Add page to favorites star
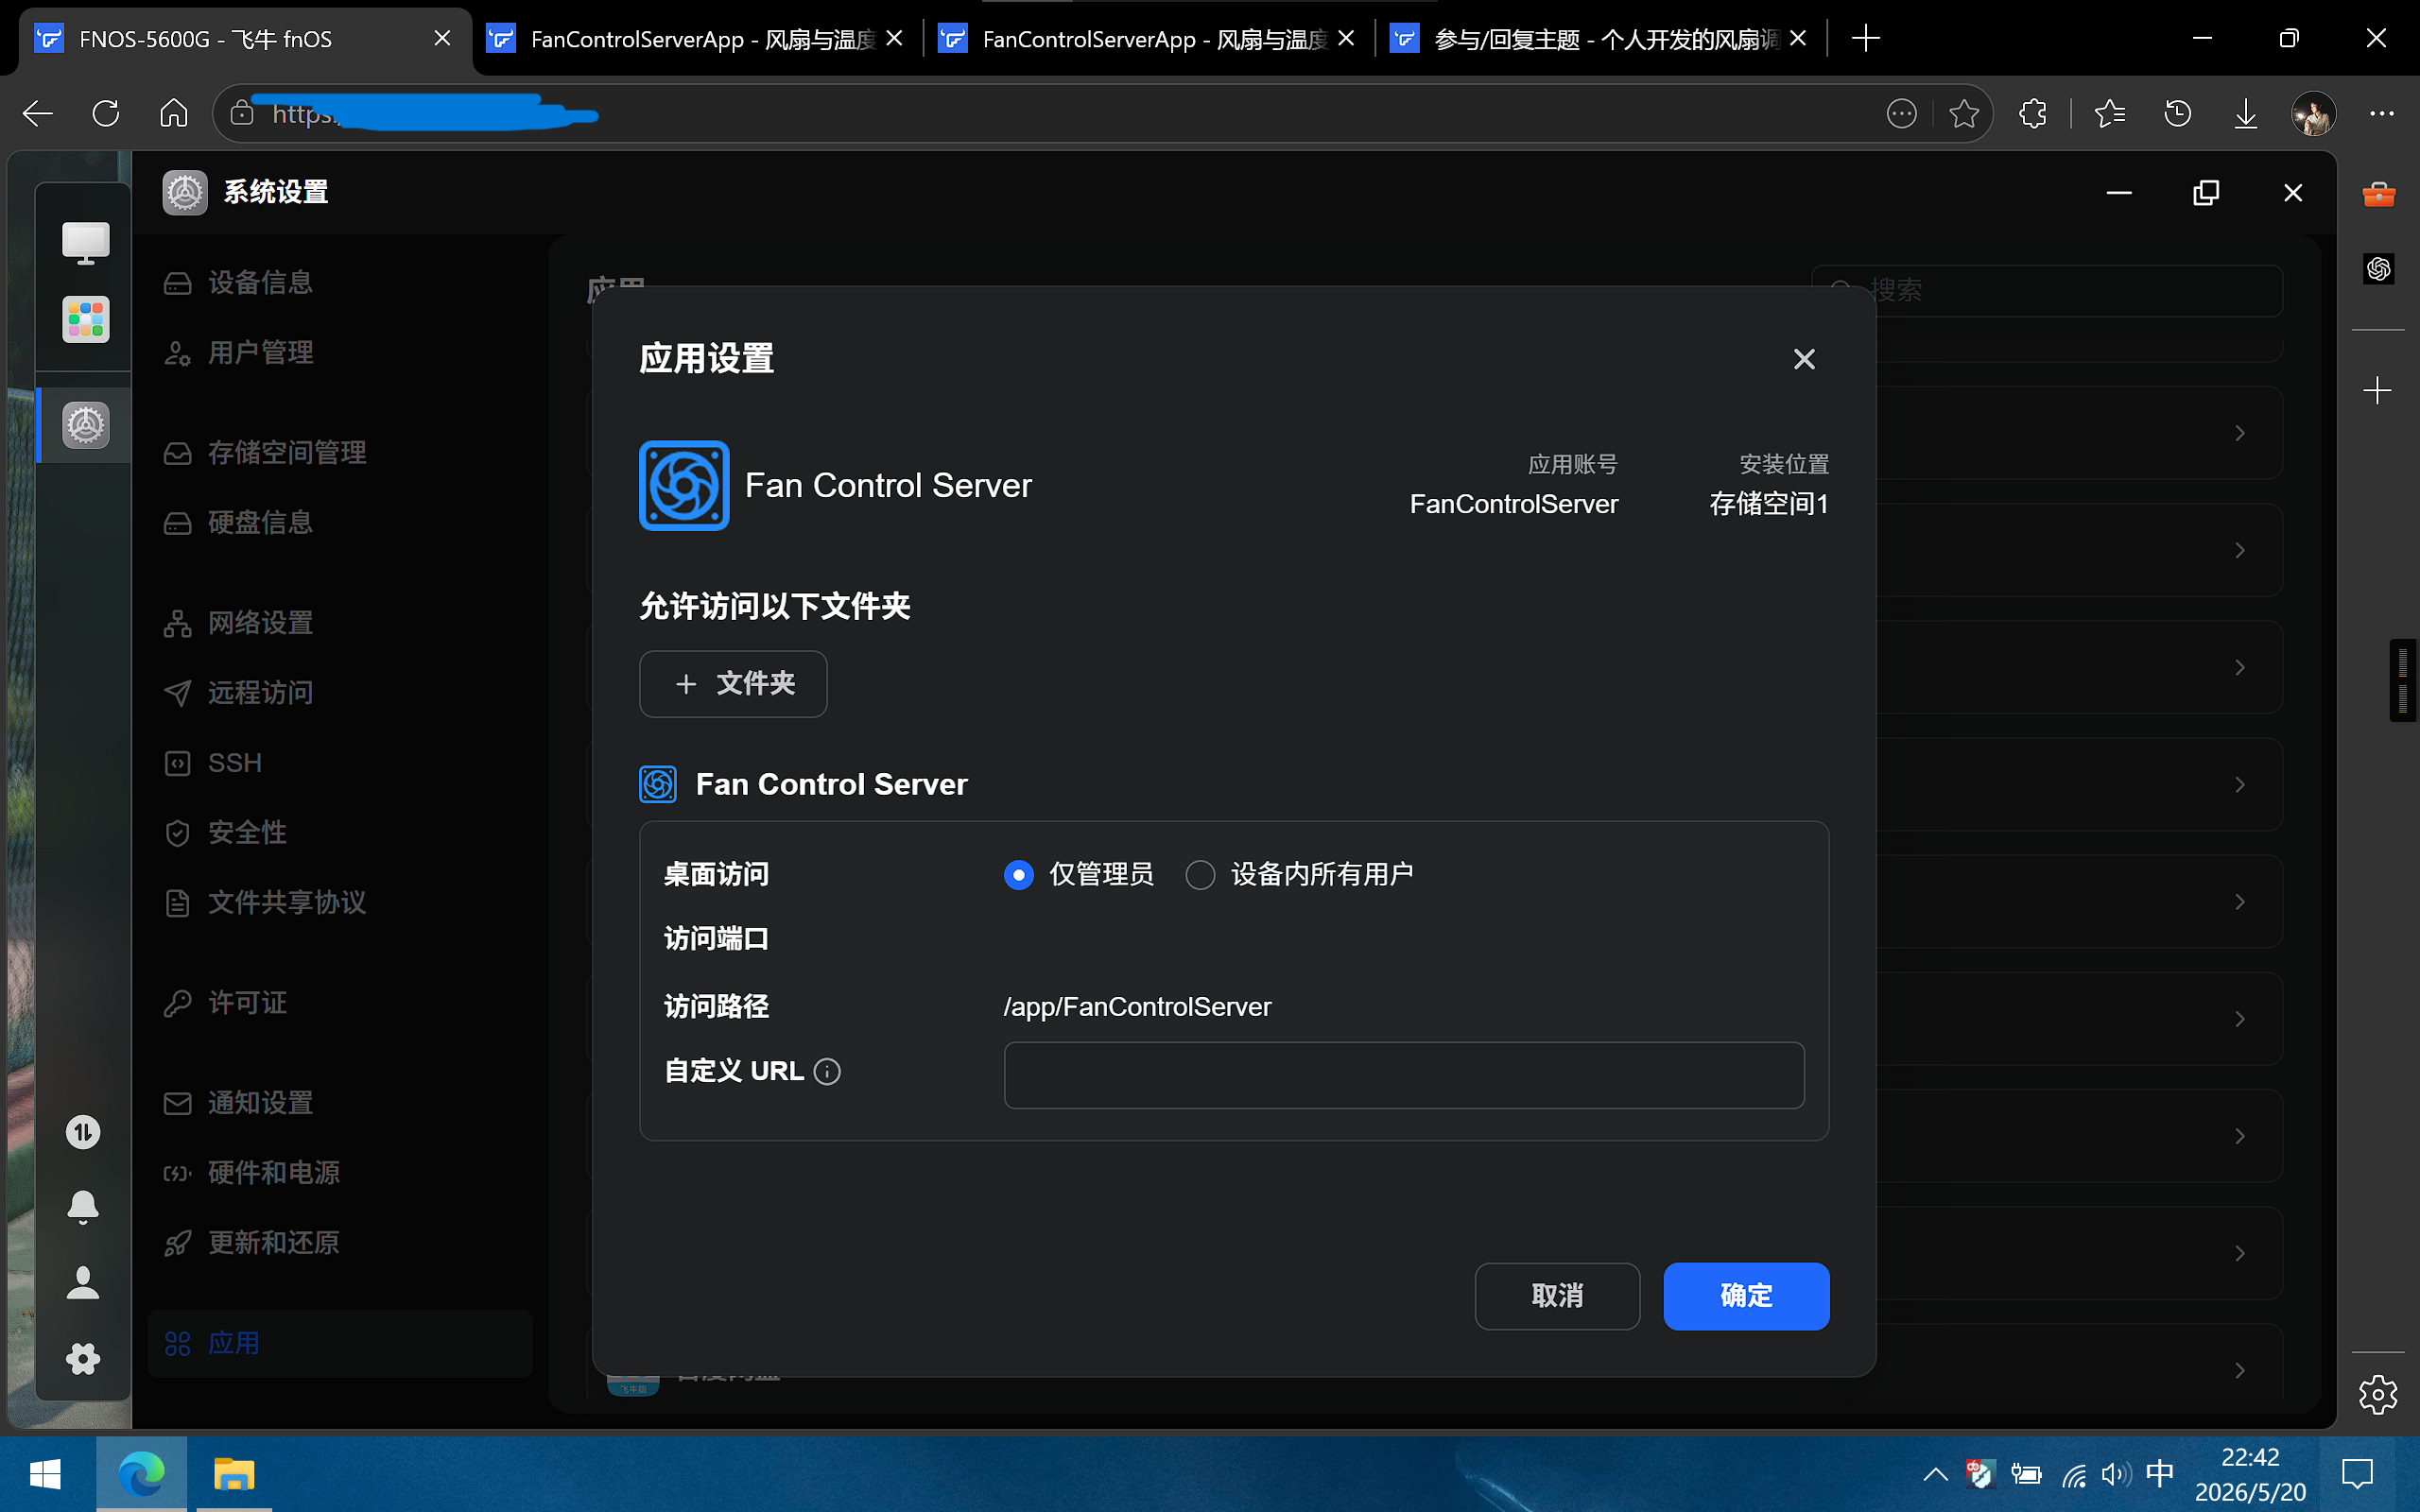2420x1512 pixels. 1964,114
